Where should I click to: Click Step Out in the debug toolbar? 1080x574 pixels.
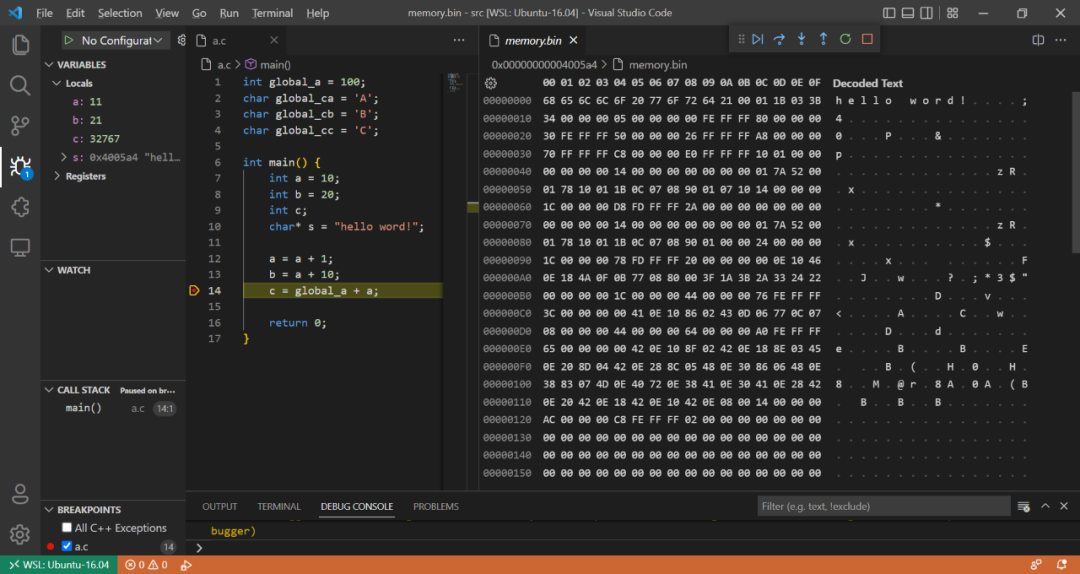coord(824,39)
